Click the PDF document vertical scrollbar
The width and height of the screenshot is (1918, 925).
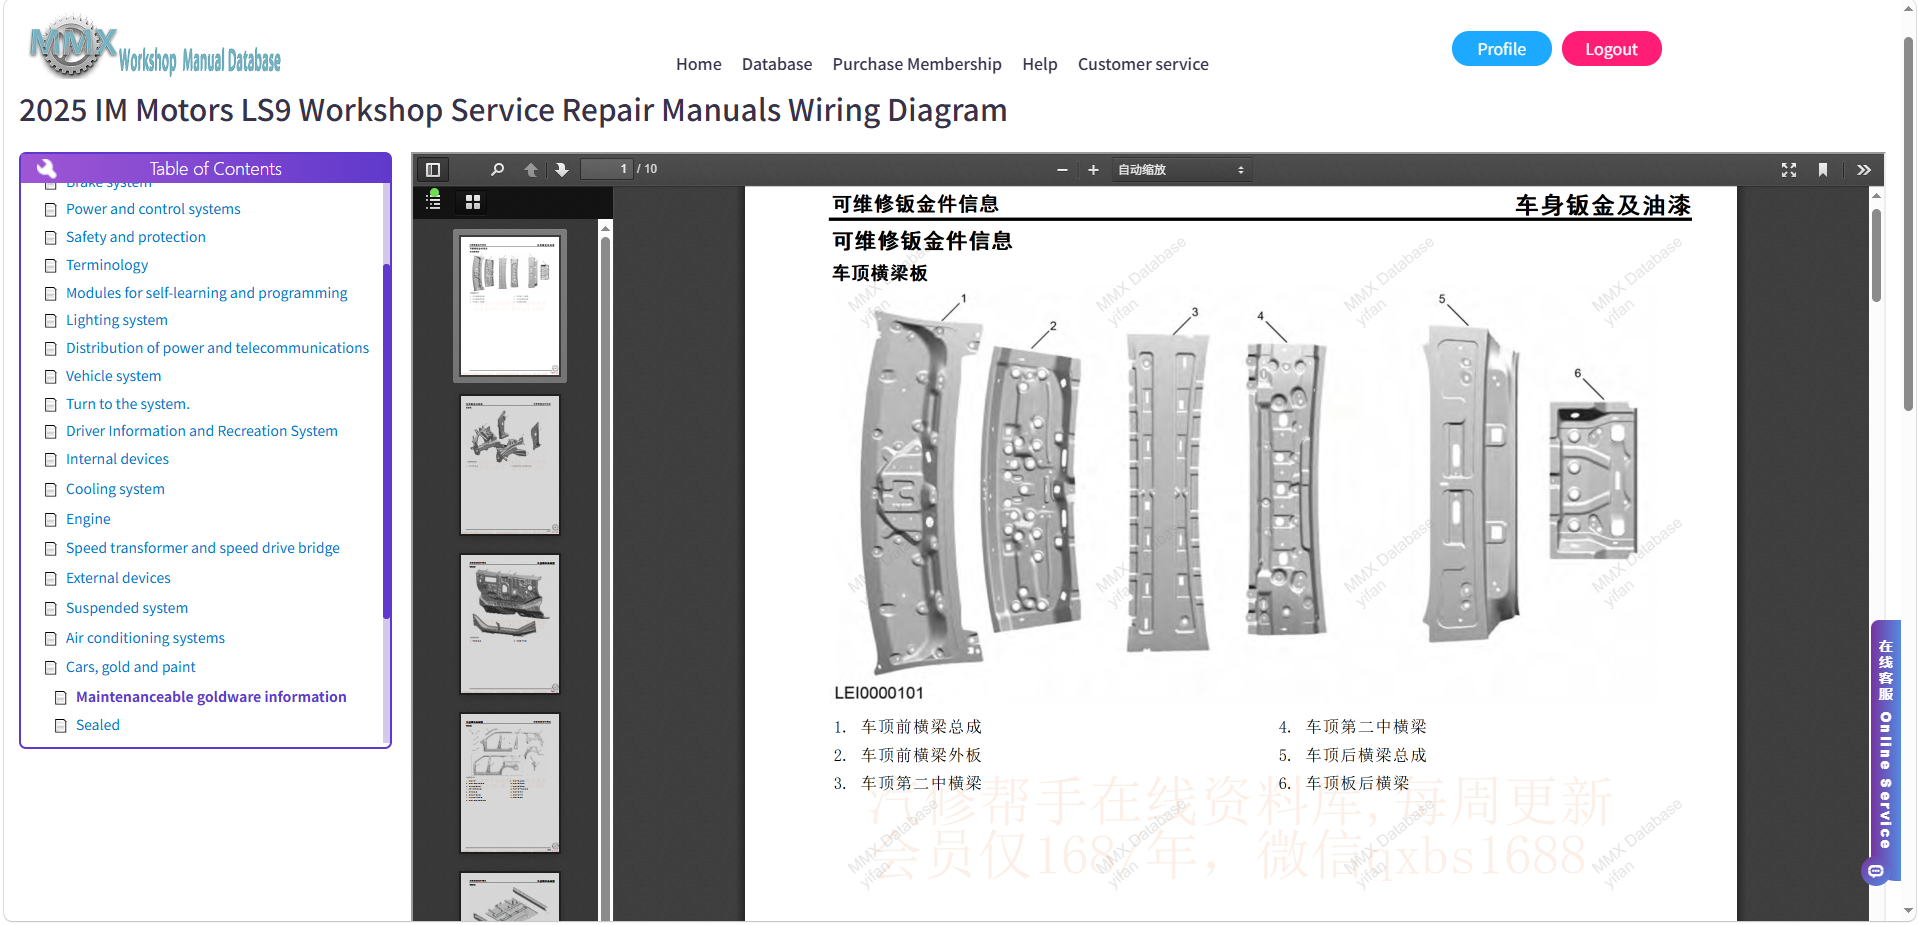point(1877,255)
